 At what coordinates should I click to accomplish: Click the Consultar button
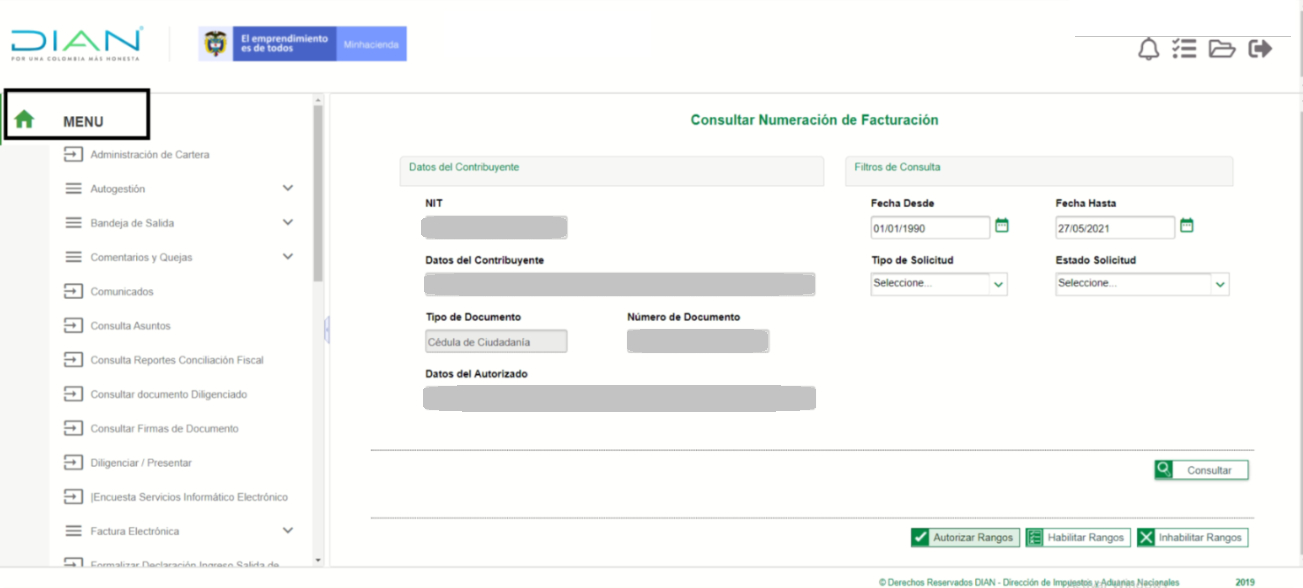click(1201, 470)
